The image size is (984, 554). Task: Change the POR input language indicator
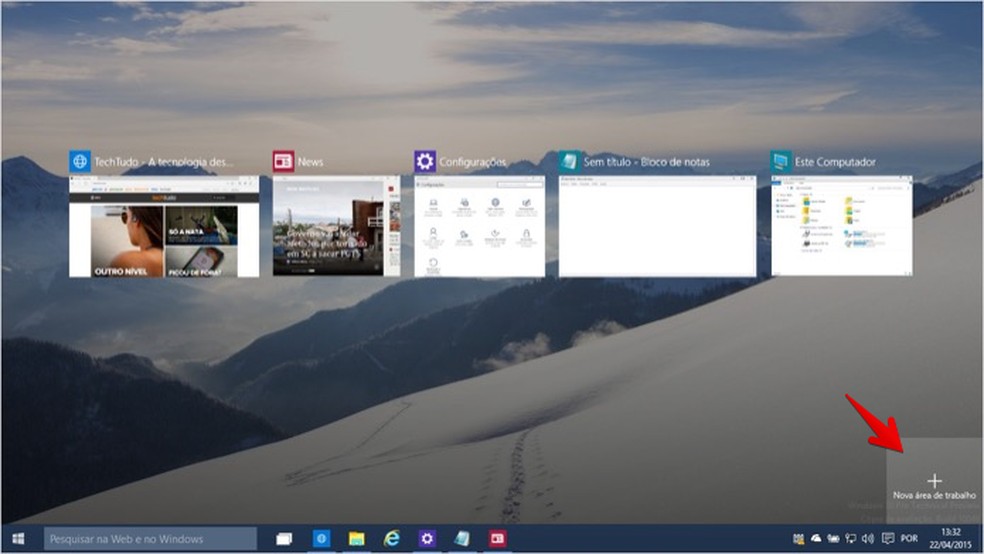click(x=909, y=538)
